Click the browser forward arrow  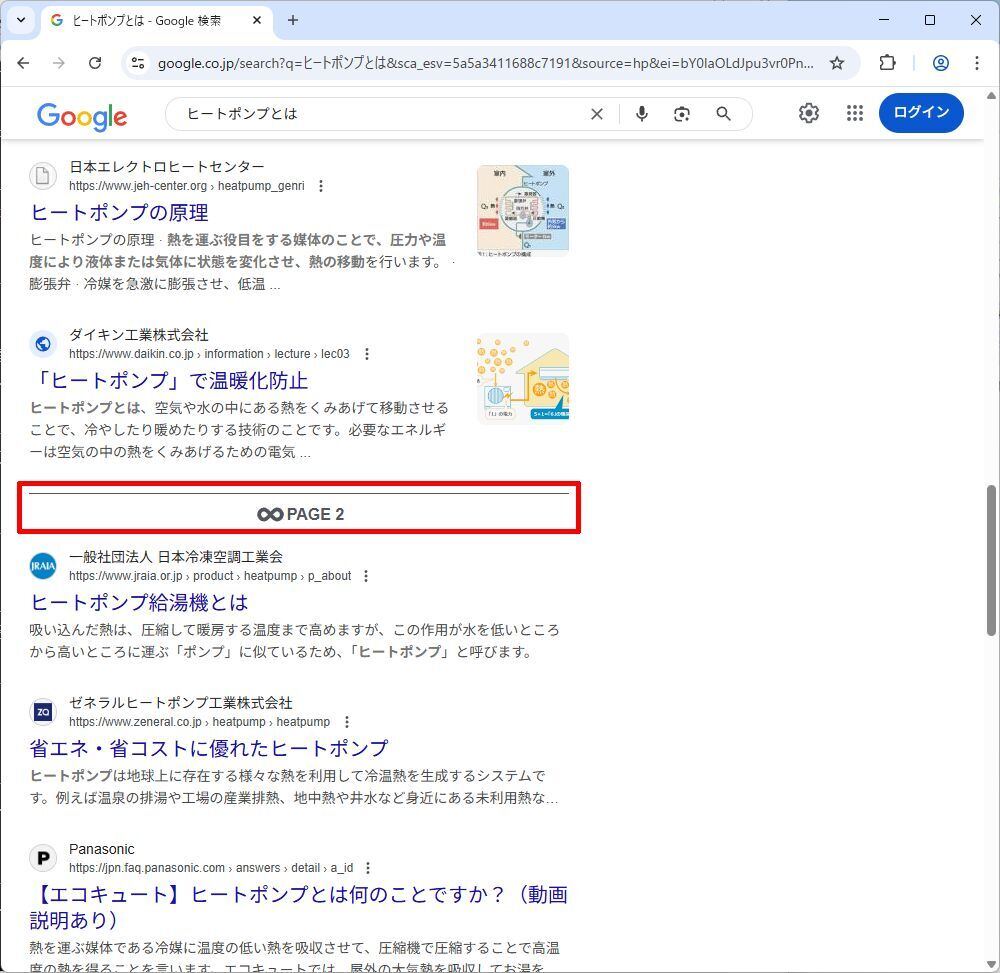[59, 62]
